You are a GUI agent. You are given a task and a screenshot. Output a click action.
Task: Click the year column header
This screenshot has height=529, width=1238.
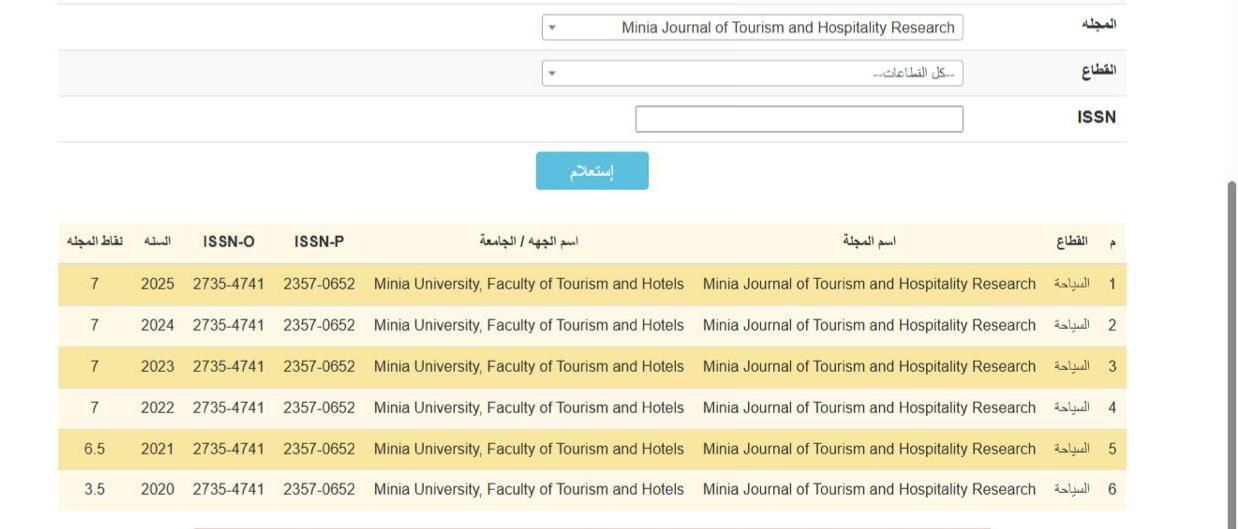tap(157, 241)
